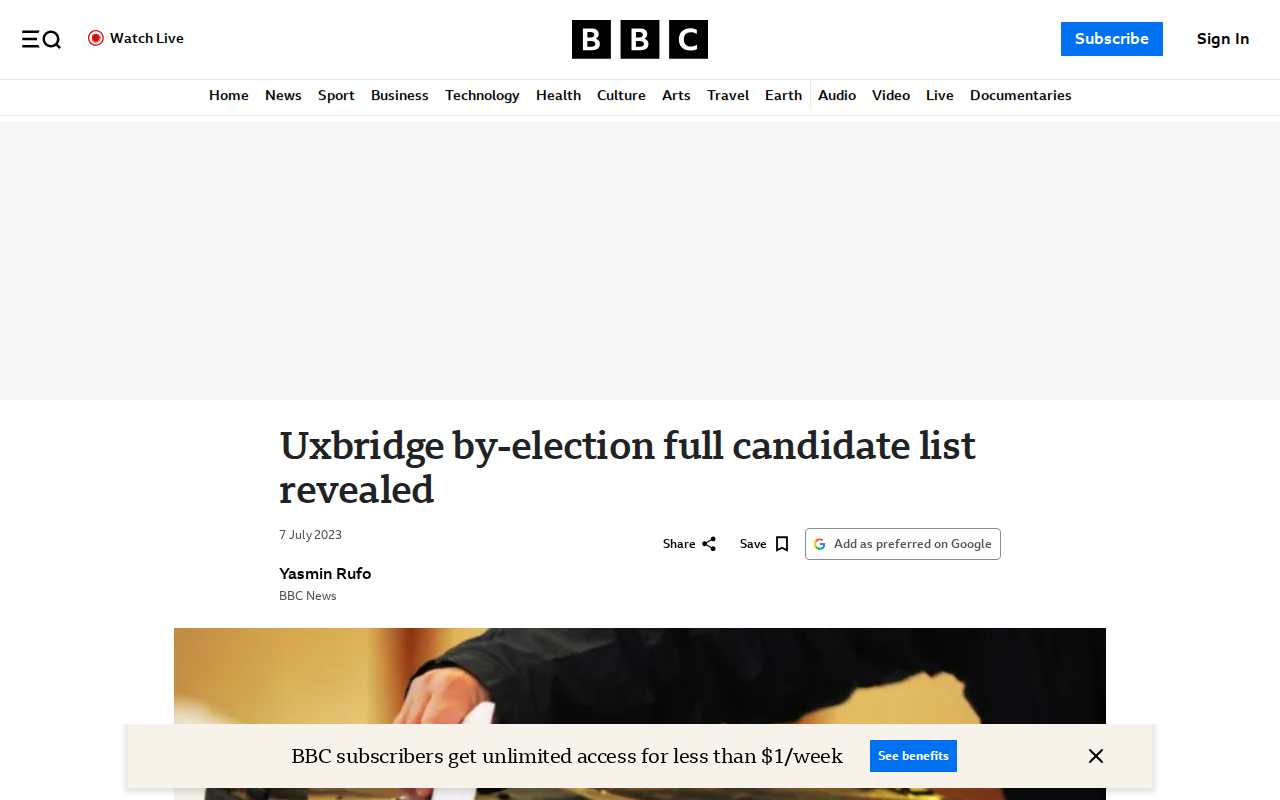
Task: Click the Share icon under the headline
Action: coord(709,544)
